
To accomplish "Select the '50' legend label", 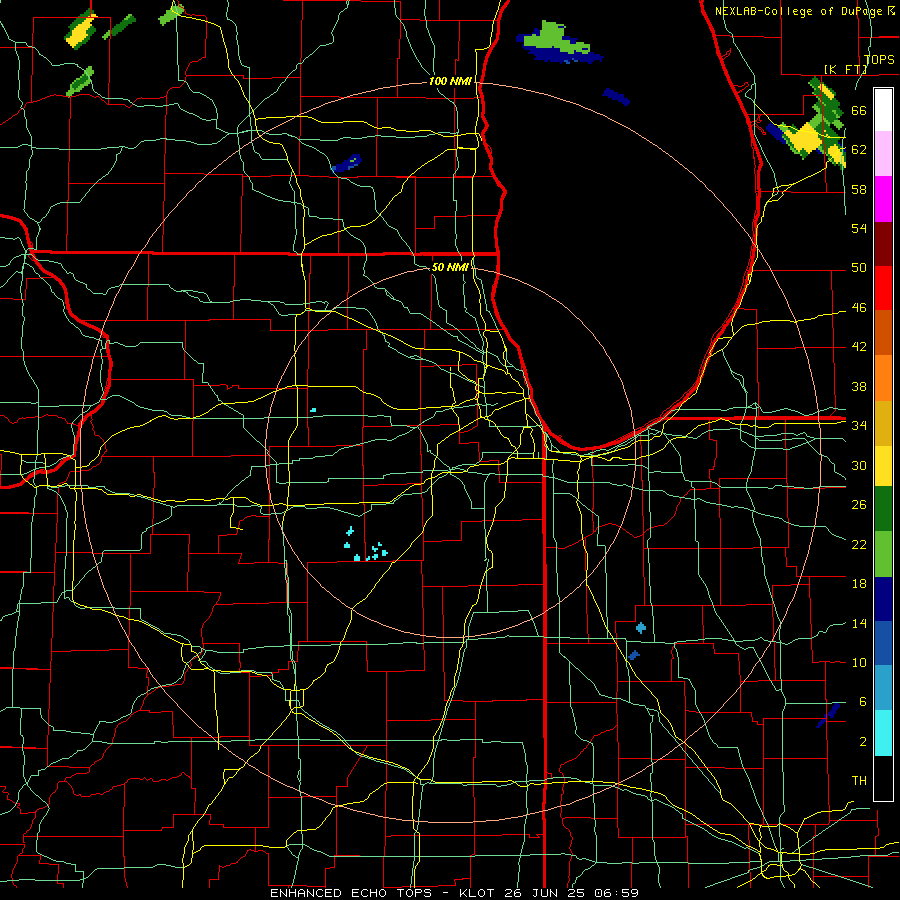I will (x=859, y=268).
